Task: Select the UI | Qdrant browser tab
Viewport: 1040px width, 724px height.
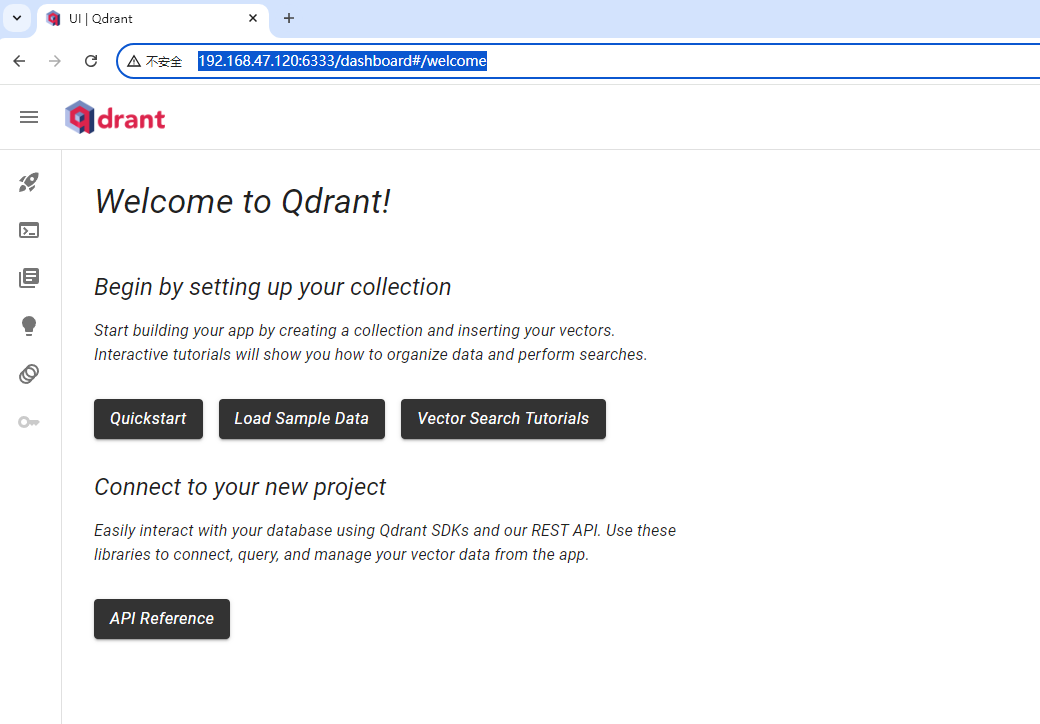Action: 153,19
